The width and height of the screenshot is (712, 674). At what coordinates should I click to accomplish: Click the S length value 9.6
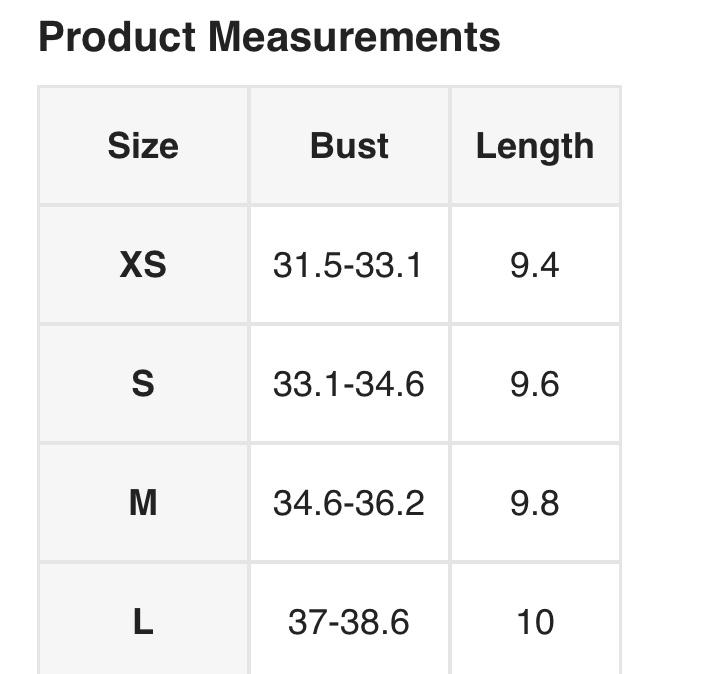(x=534, y=384)
